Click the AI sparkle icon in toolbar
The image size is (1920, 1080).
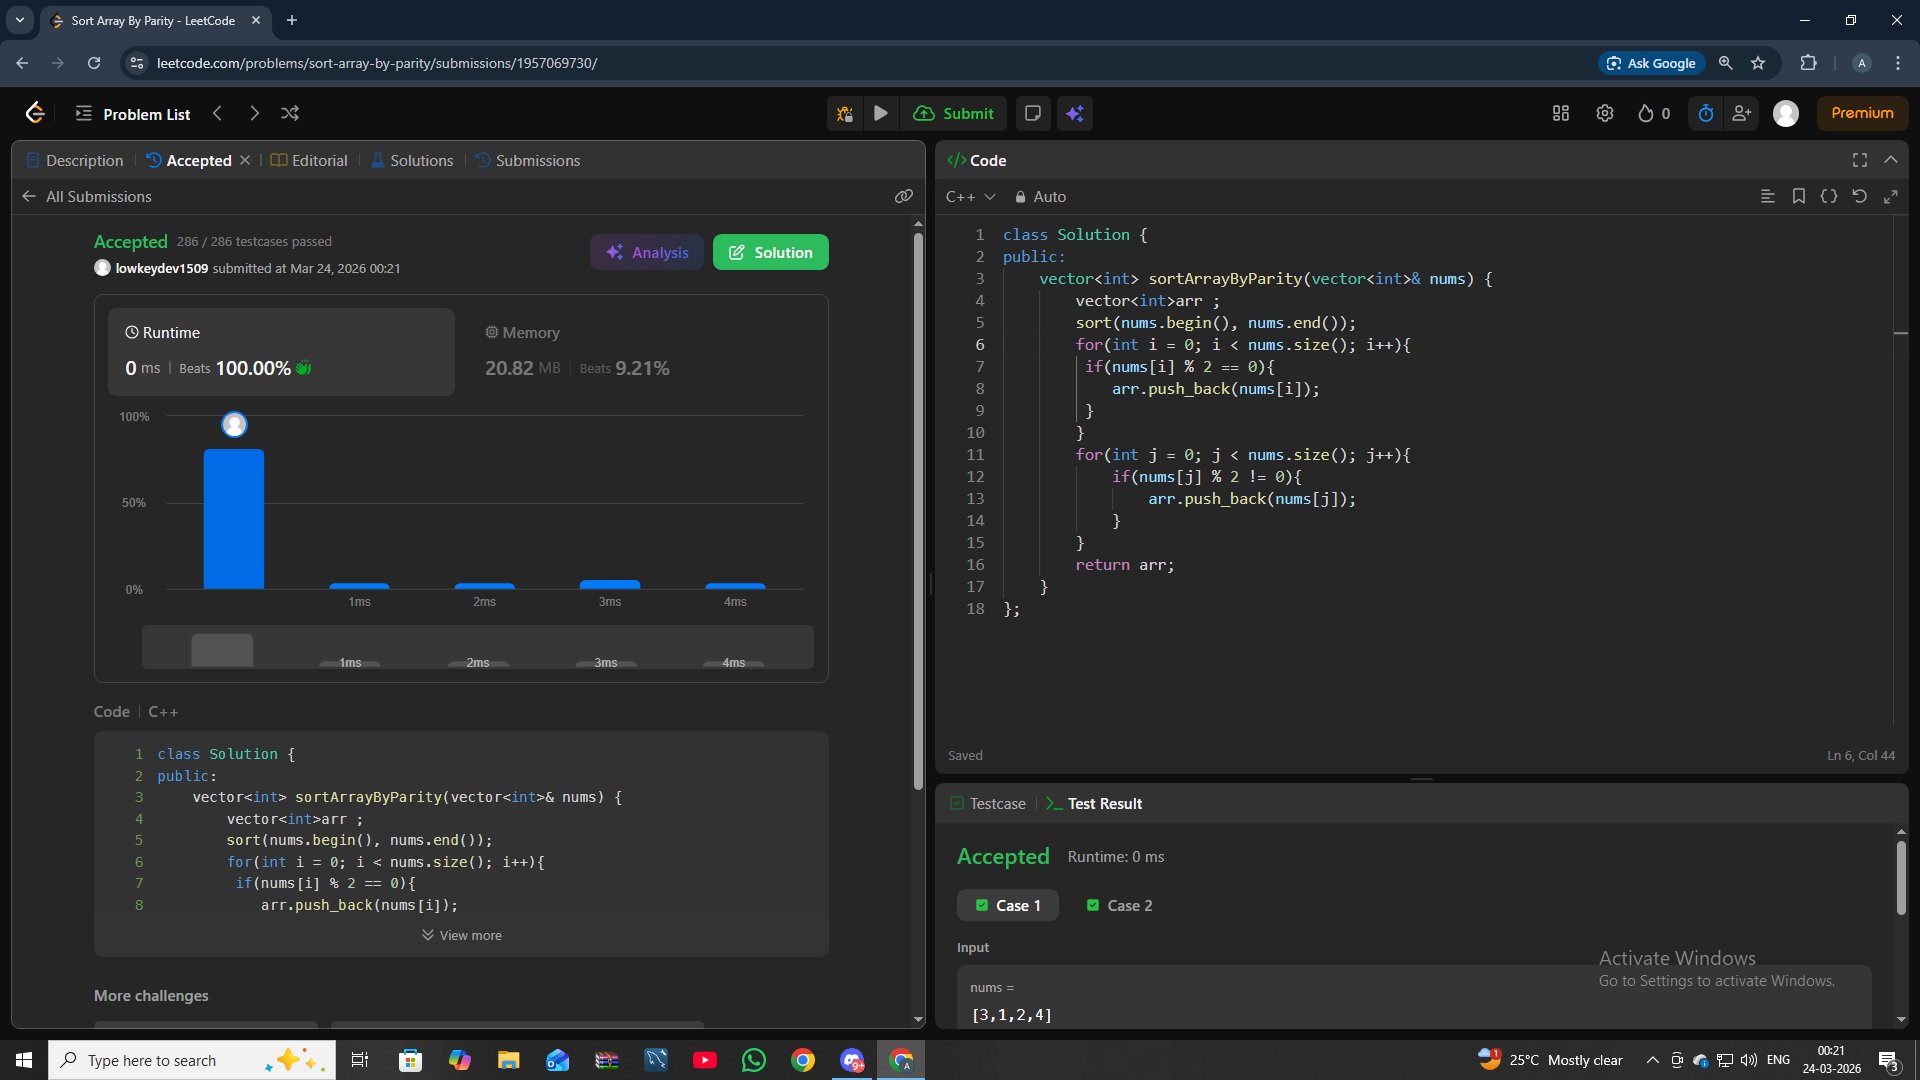point(1075,114)
